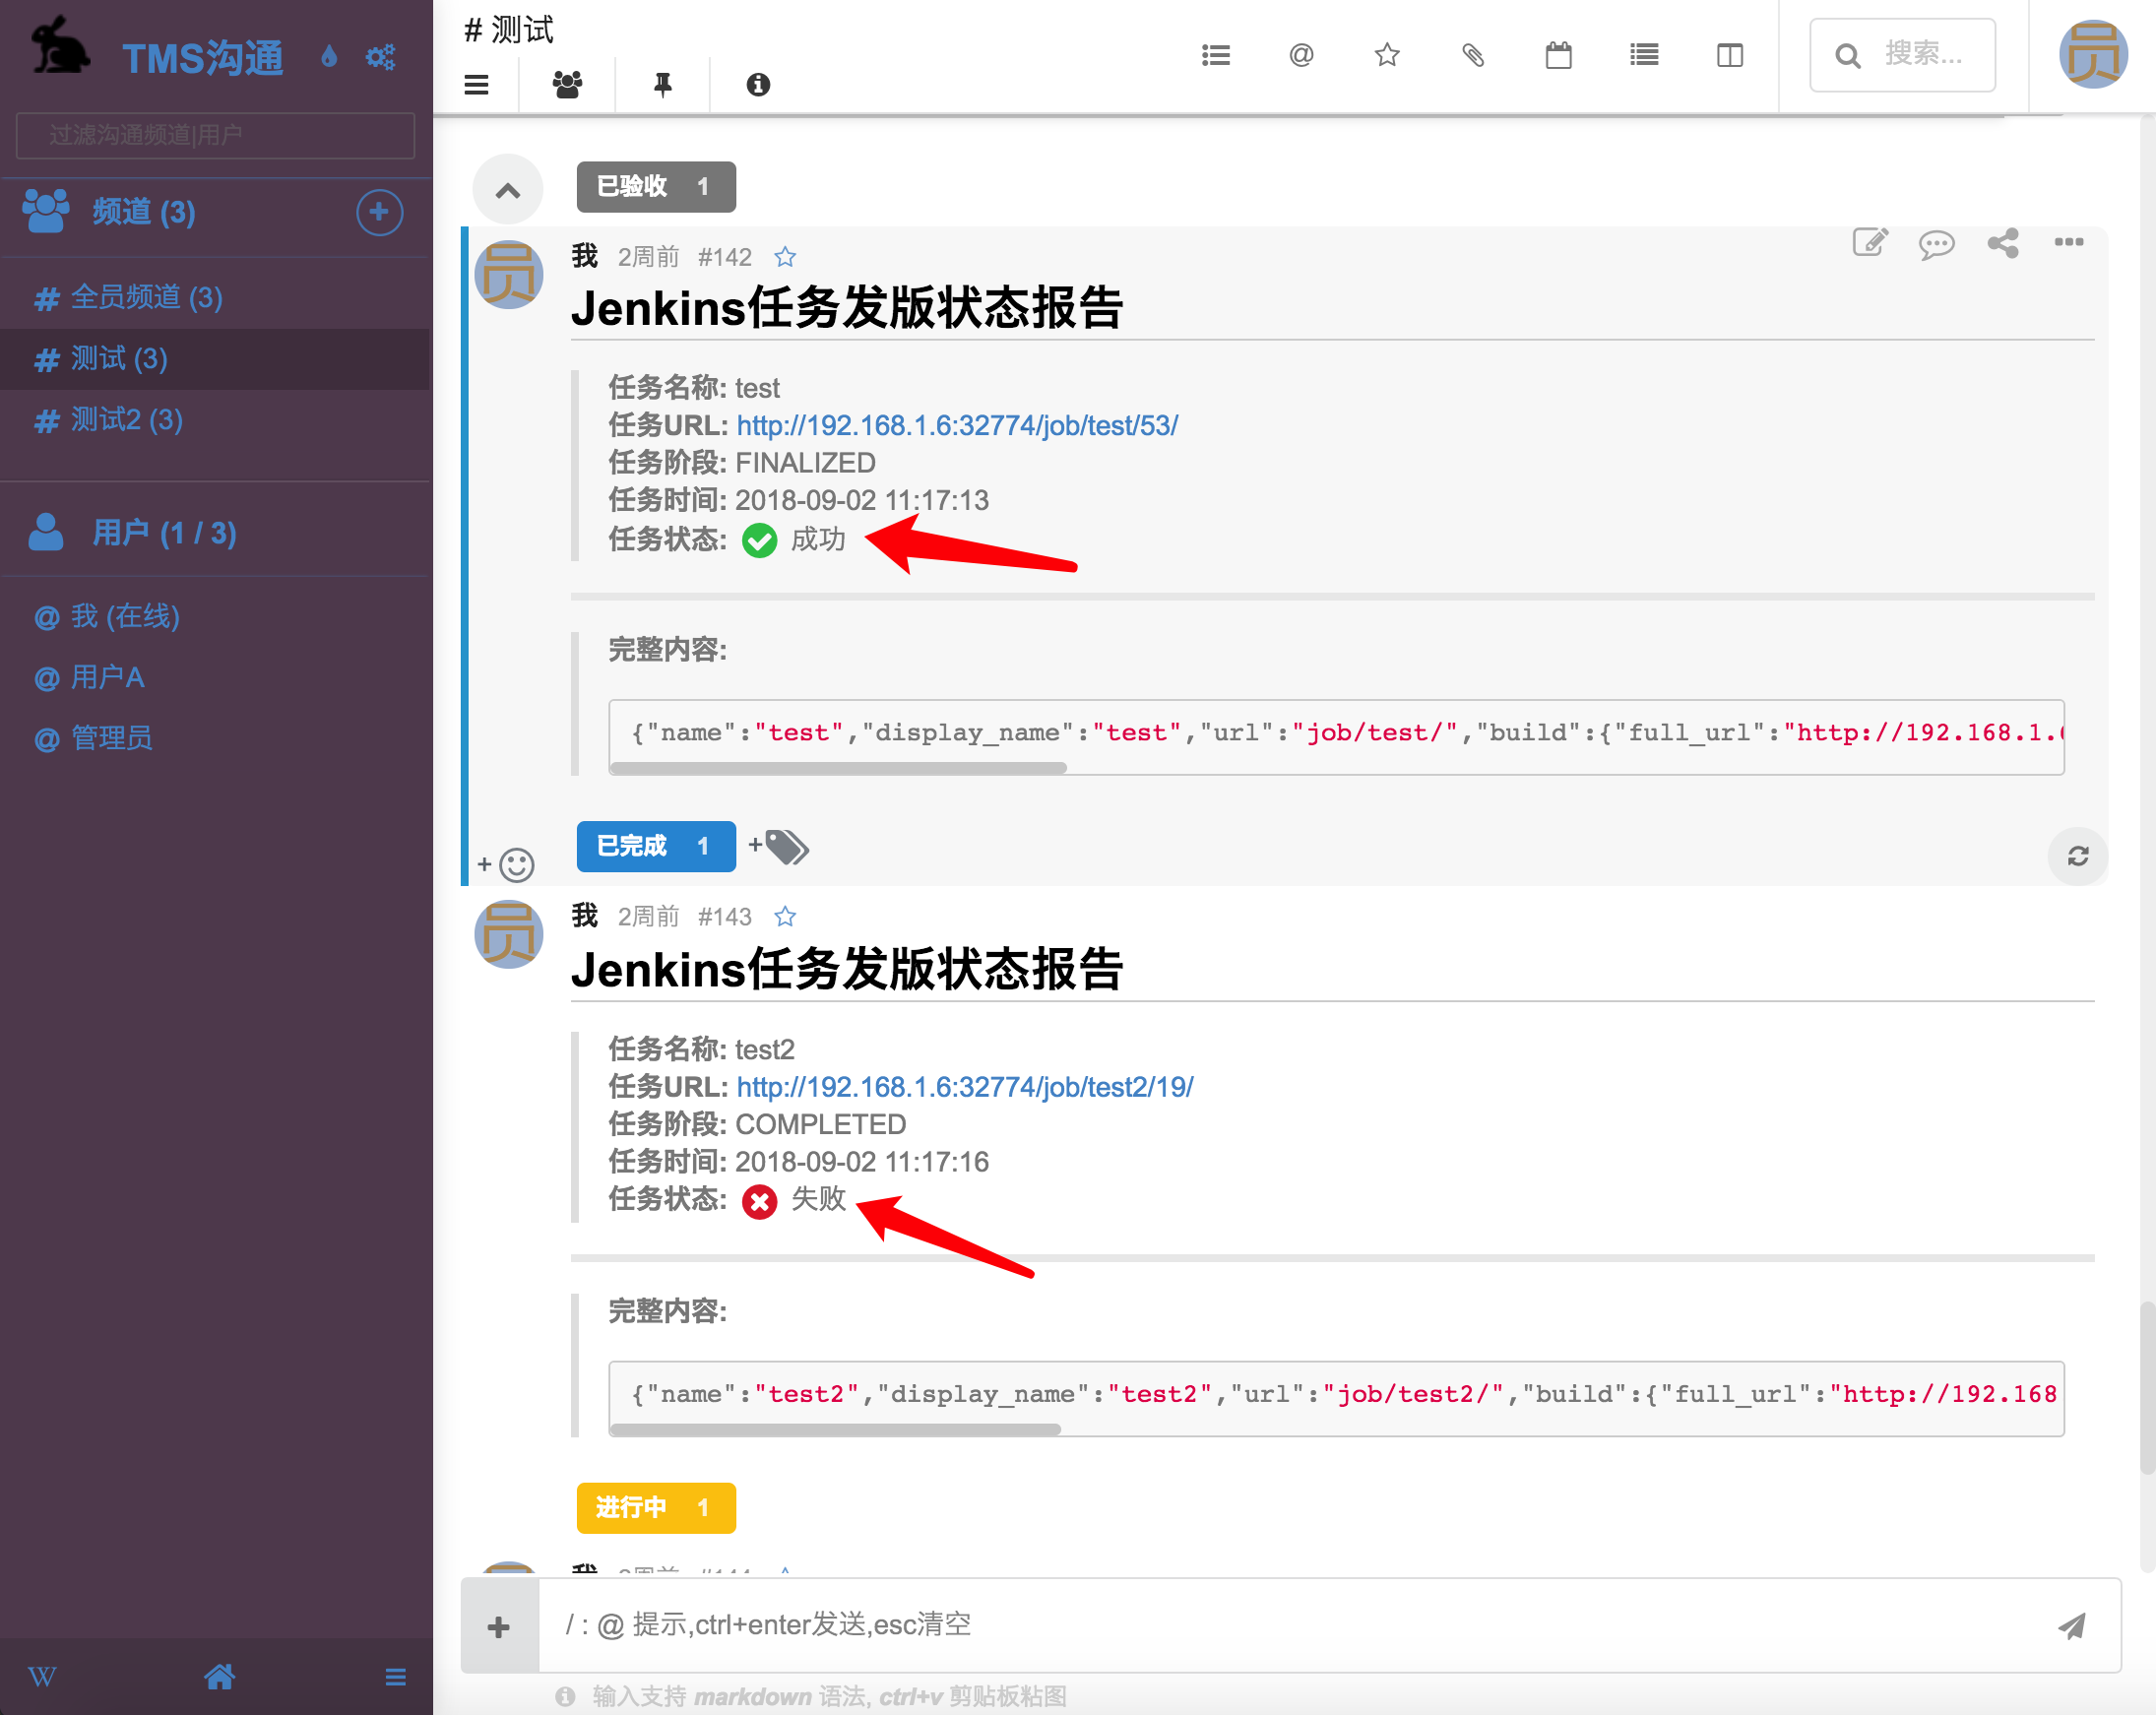Open attachments paperclip icon
This screenshot has width=2156, height=1715.
[1473, 55]
